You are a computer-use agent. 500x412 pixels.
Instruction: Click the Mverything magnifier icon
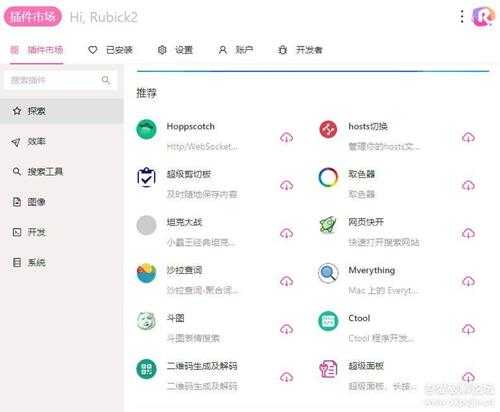328,273
